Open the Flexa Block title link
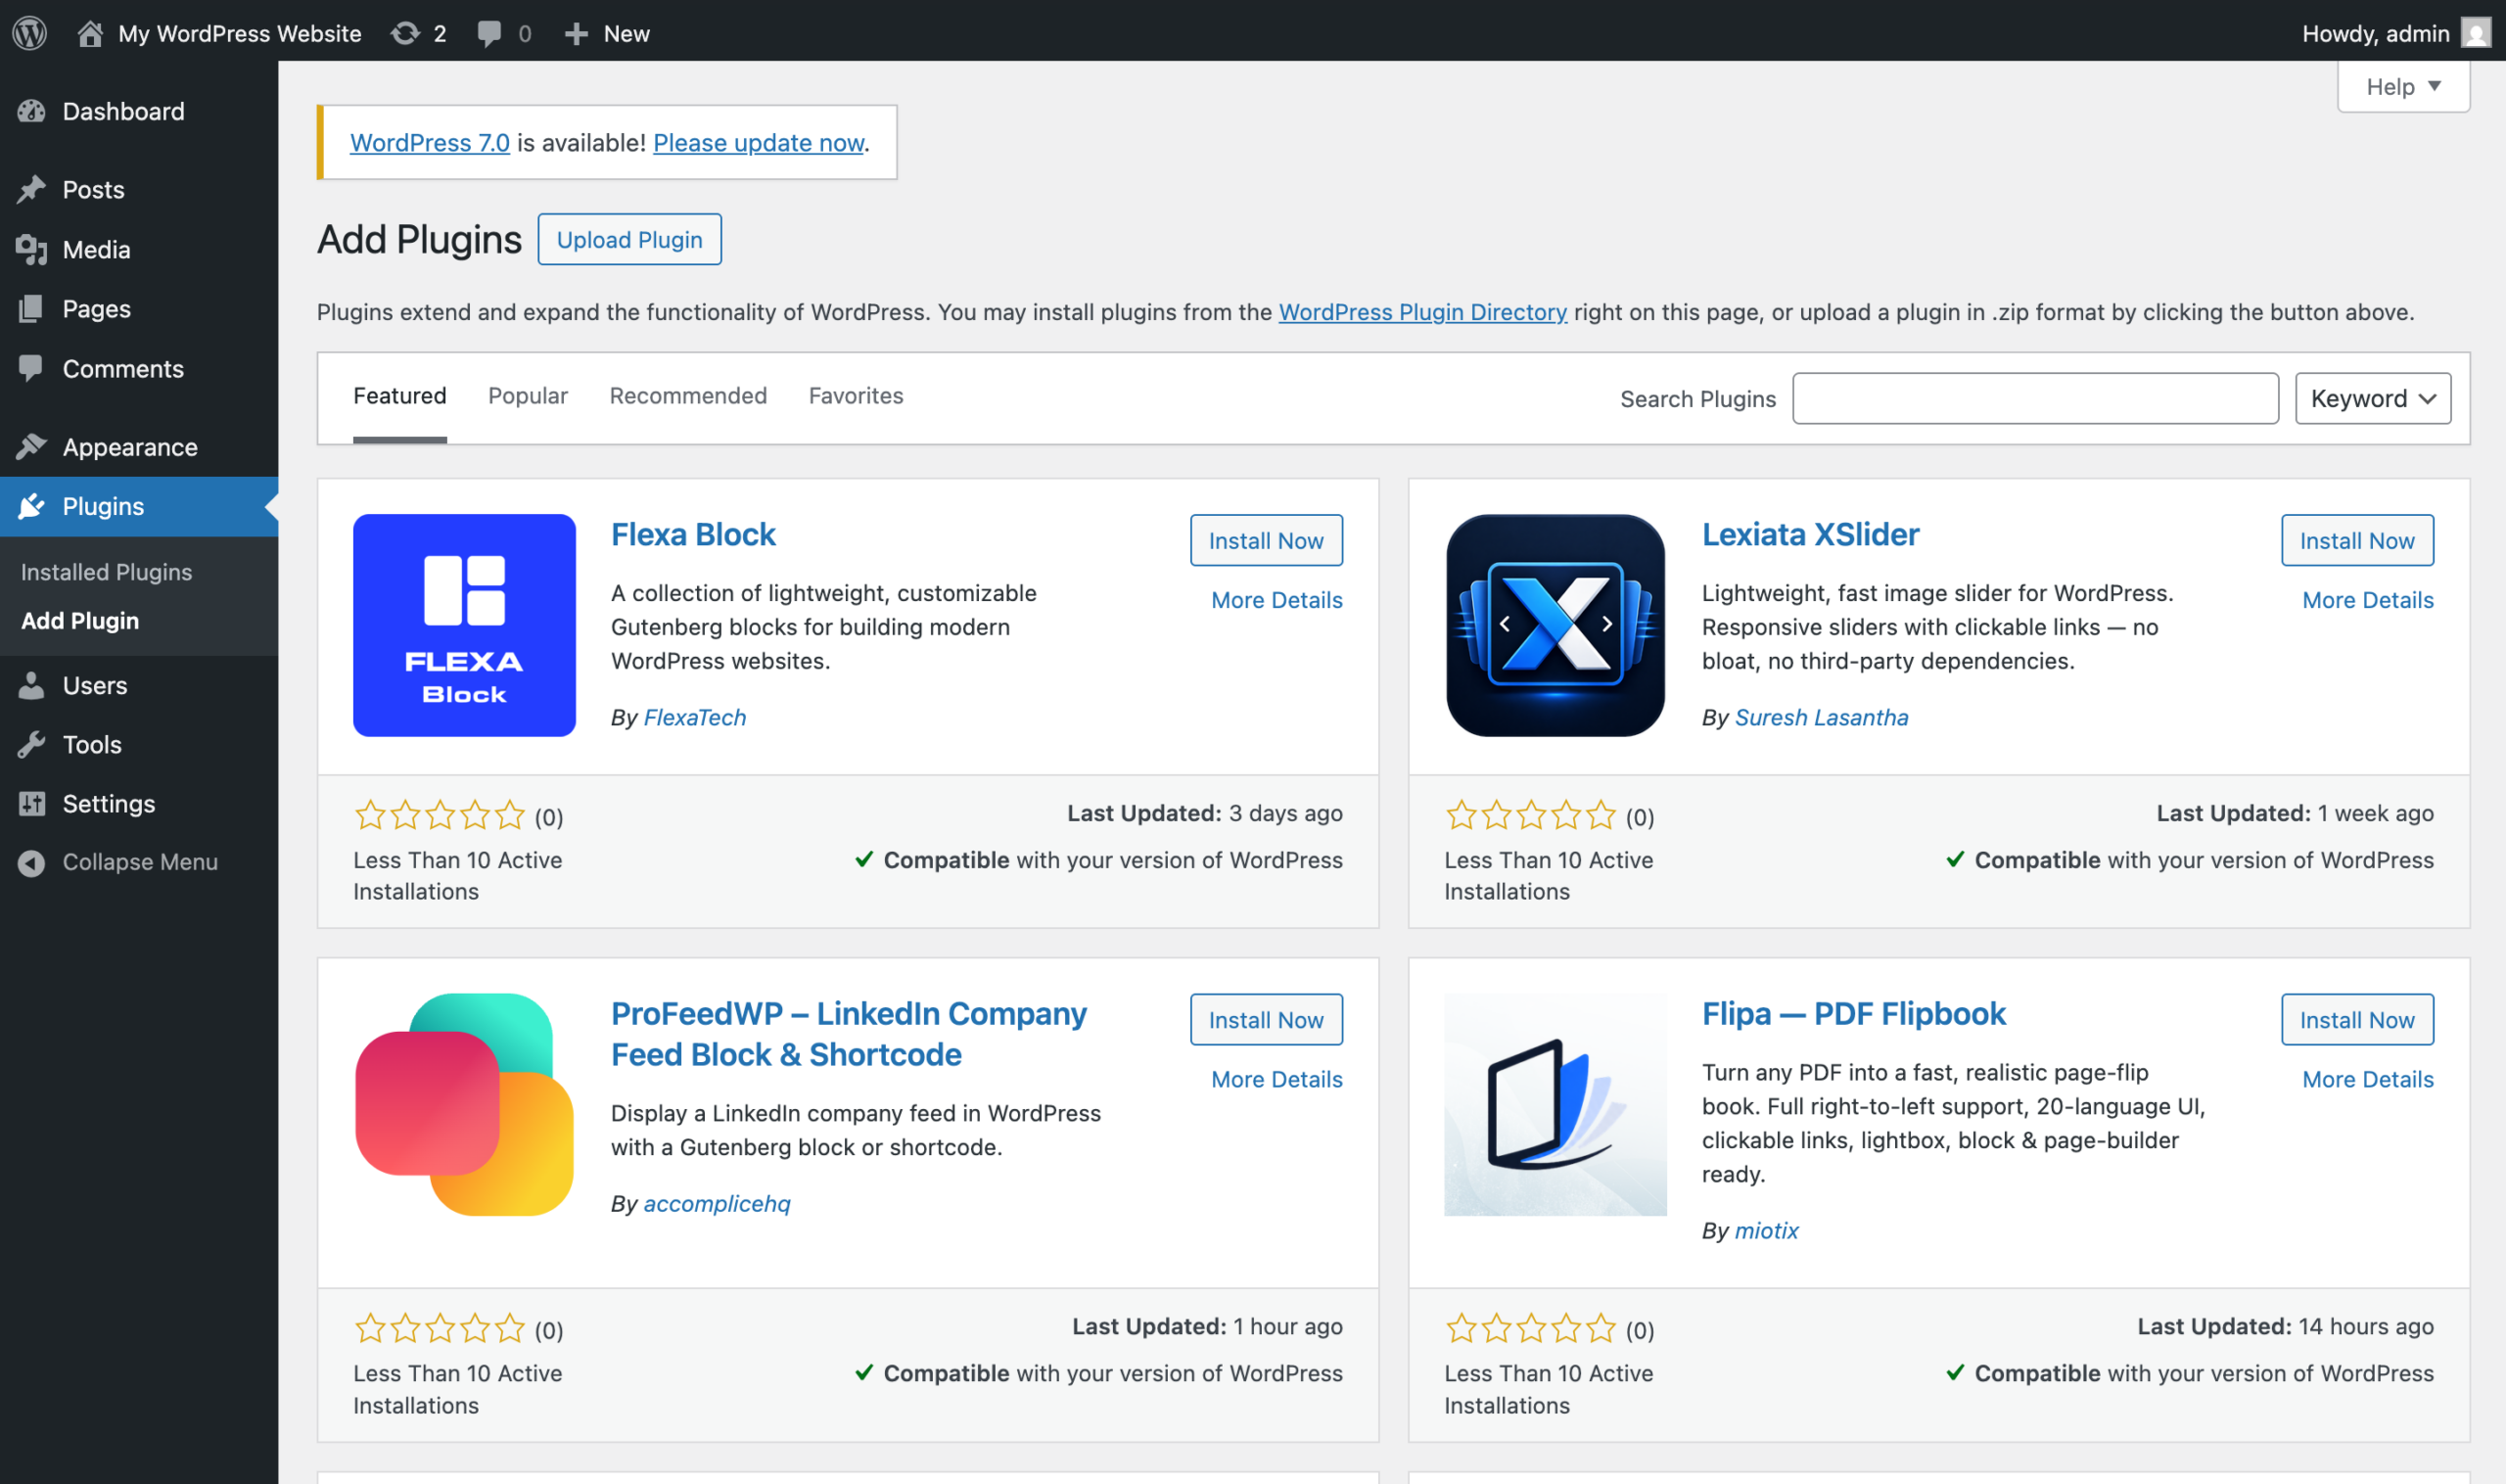Screen dimensions: 2506x1484 point(693,534)
